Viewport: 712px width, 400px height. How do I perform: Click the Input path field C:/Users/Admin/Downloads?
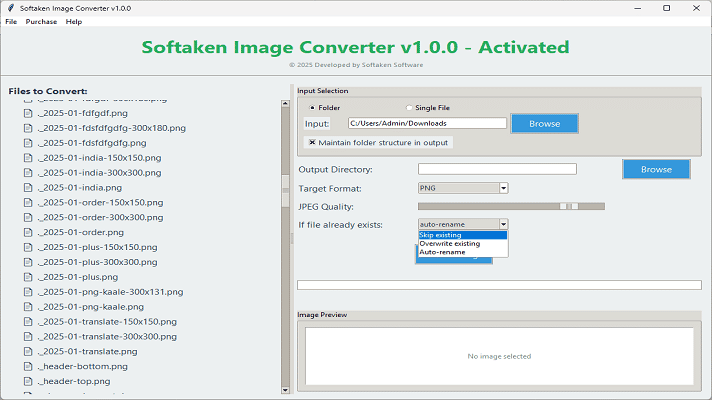[x=427, y=123]
